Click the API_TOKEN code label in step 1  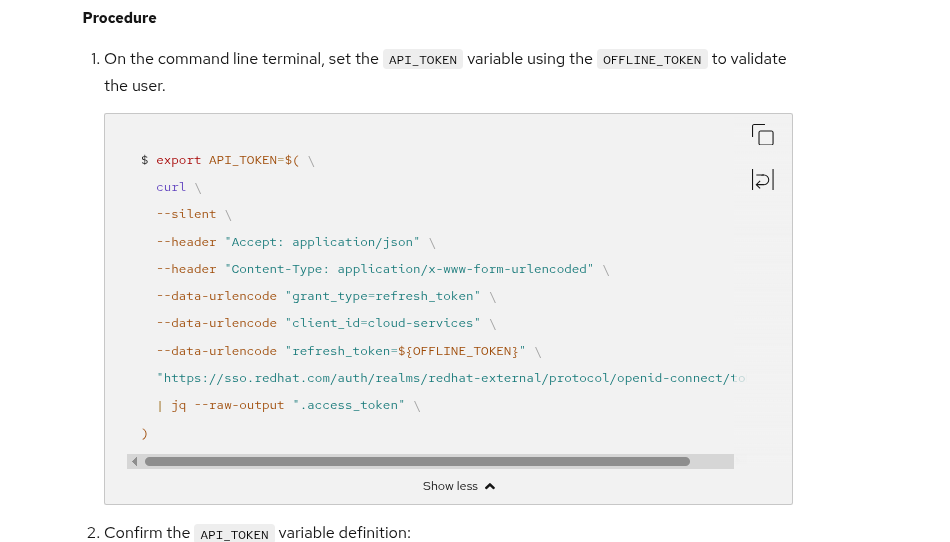click(422, 60)
